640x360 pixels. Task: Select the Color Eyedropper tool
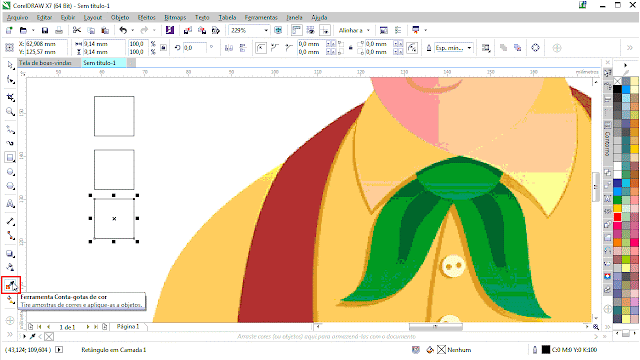point(11,285)
